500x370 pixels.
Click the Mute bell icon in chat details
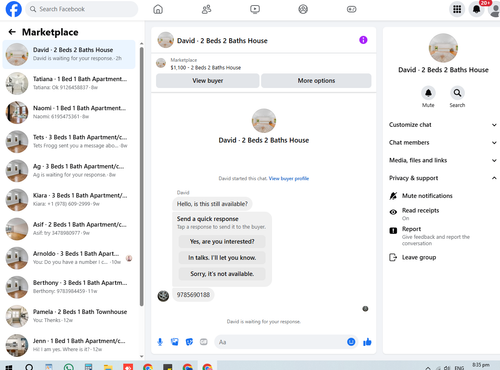point(428,93)
